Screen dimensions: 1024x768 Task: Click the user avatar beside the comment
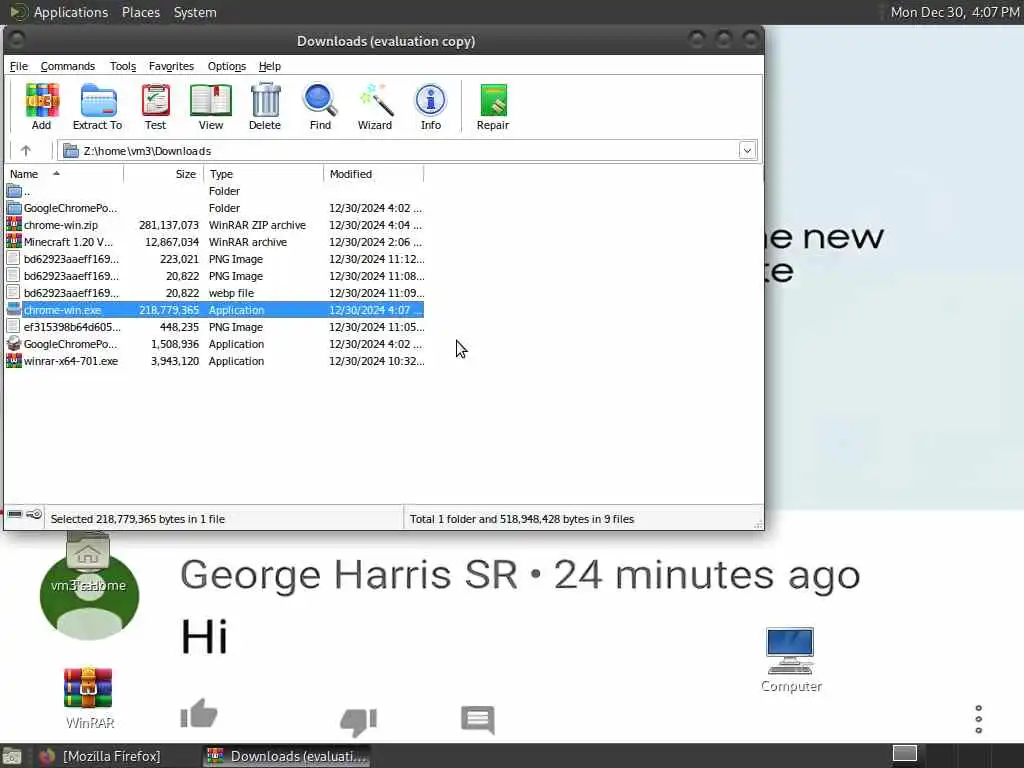[x=89, y=594]
